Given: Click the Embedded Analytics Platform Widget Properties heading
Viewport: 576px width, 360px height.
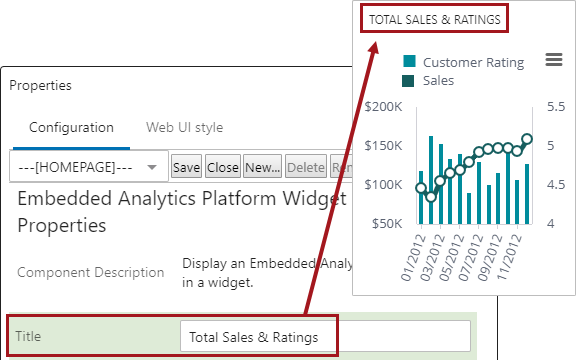Looking at the screenshot, I should (182, 212).
